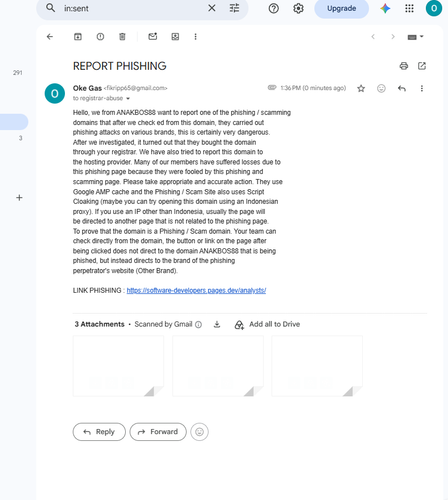Click the attachment paperclip indicator
Image resolution: width=448 pixels, height=500 pixels.
(x=272, y=88)
